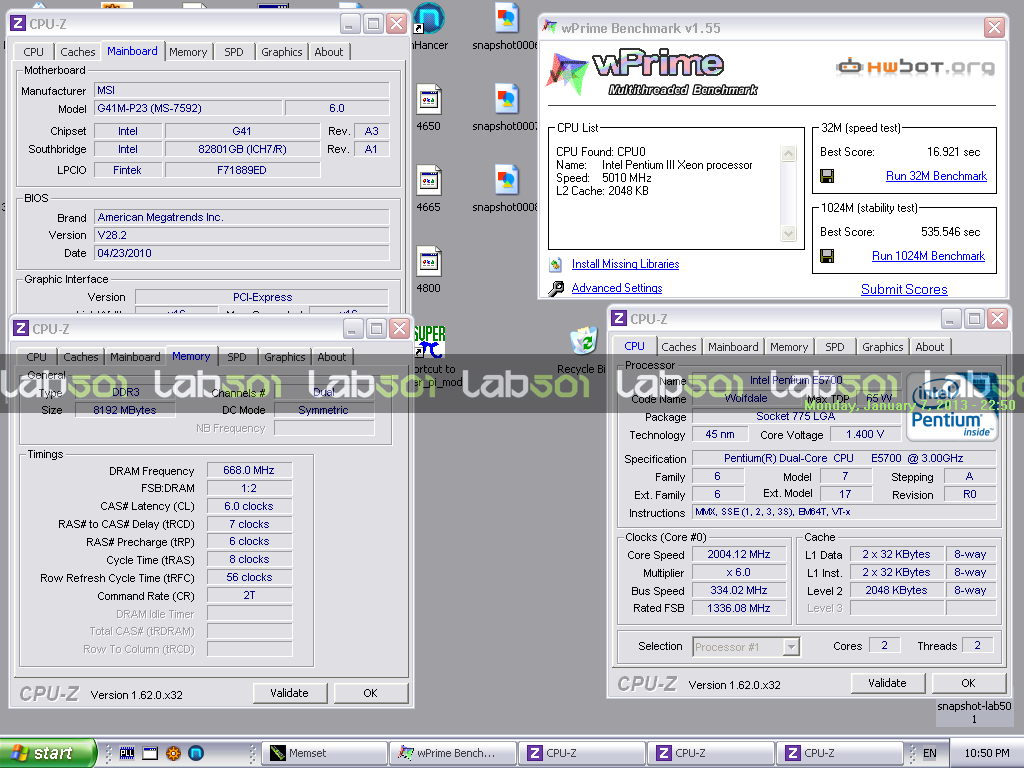Switch to Mainboard tab in processor CPU-Z window
Screen dimensions: 1024x768
tap(733, 347)
